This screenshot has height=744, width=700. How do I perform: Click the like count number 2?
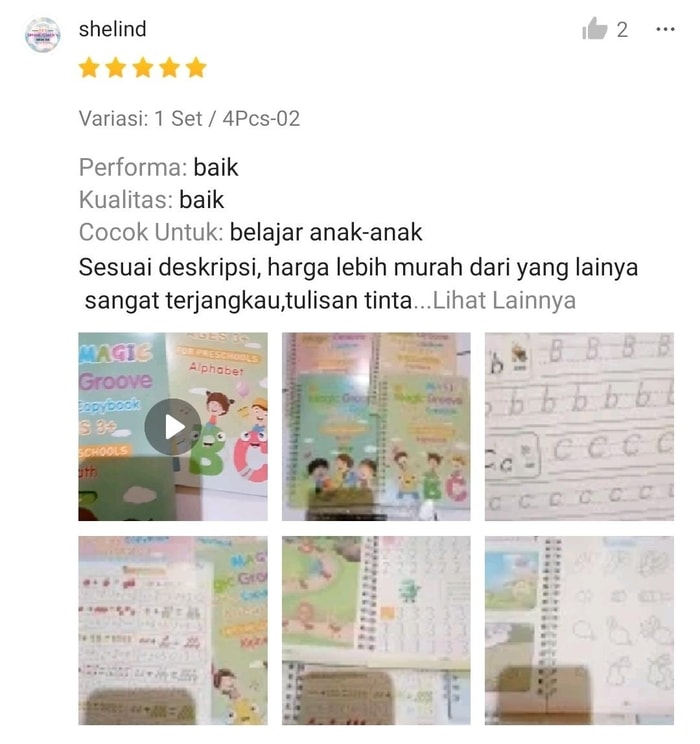click(x=622, y=30)
